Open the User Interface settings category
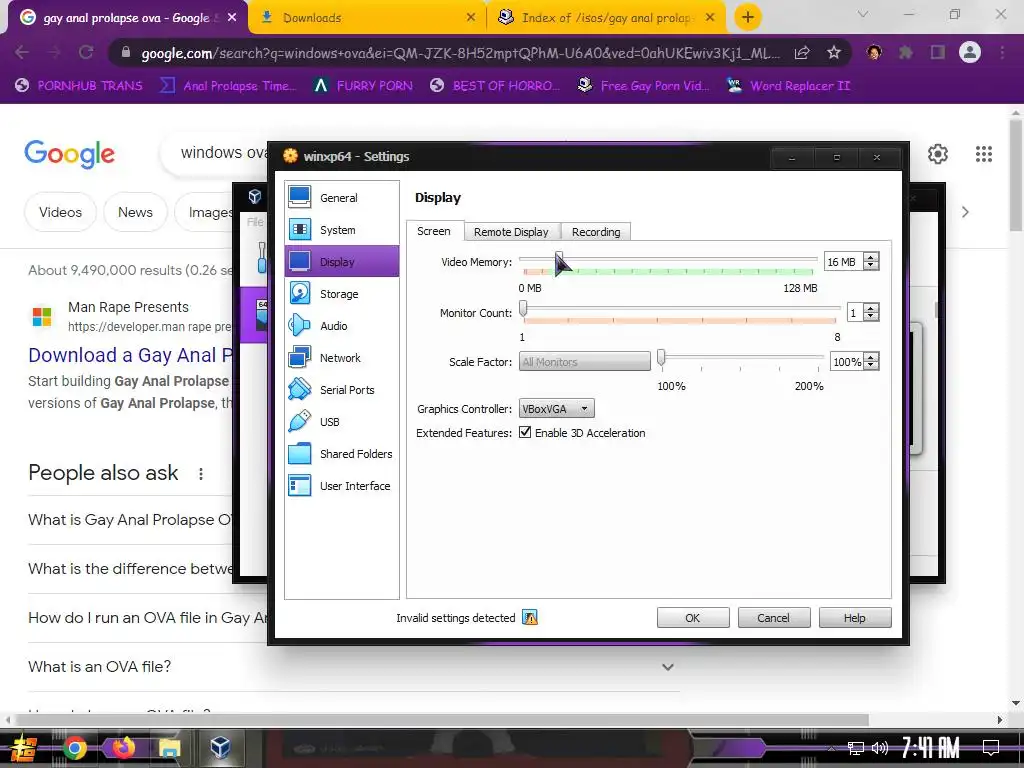Image resolution: width=1024 pixels, height=768 pixels. tap(342, 486)
